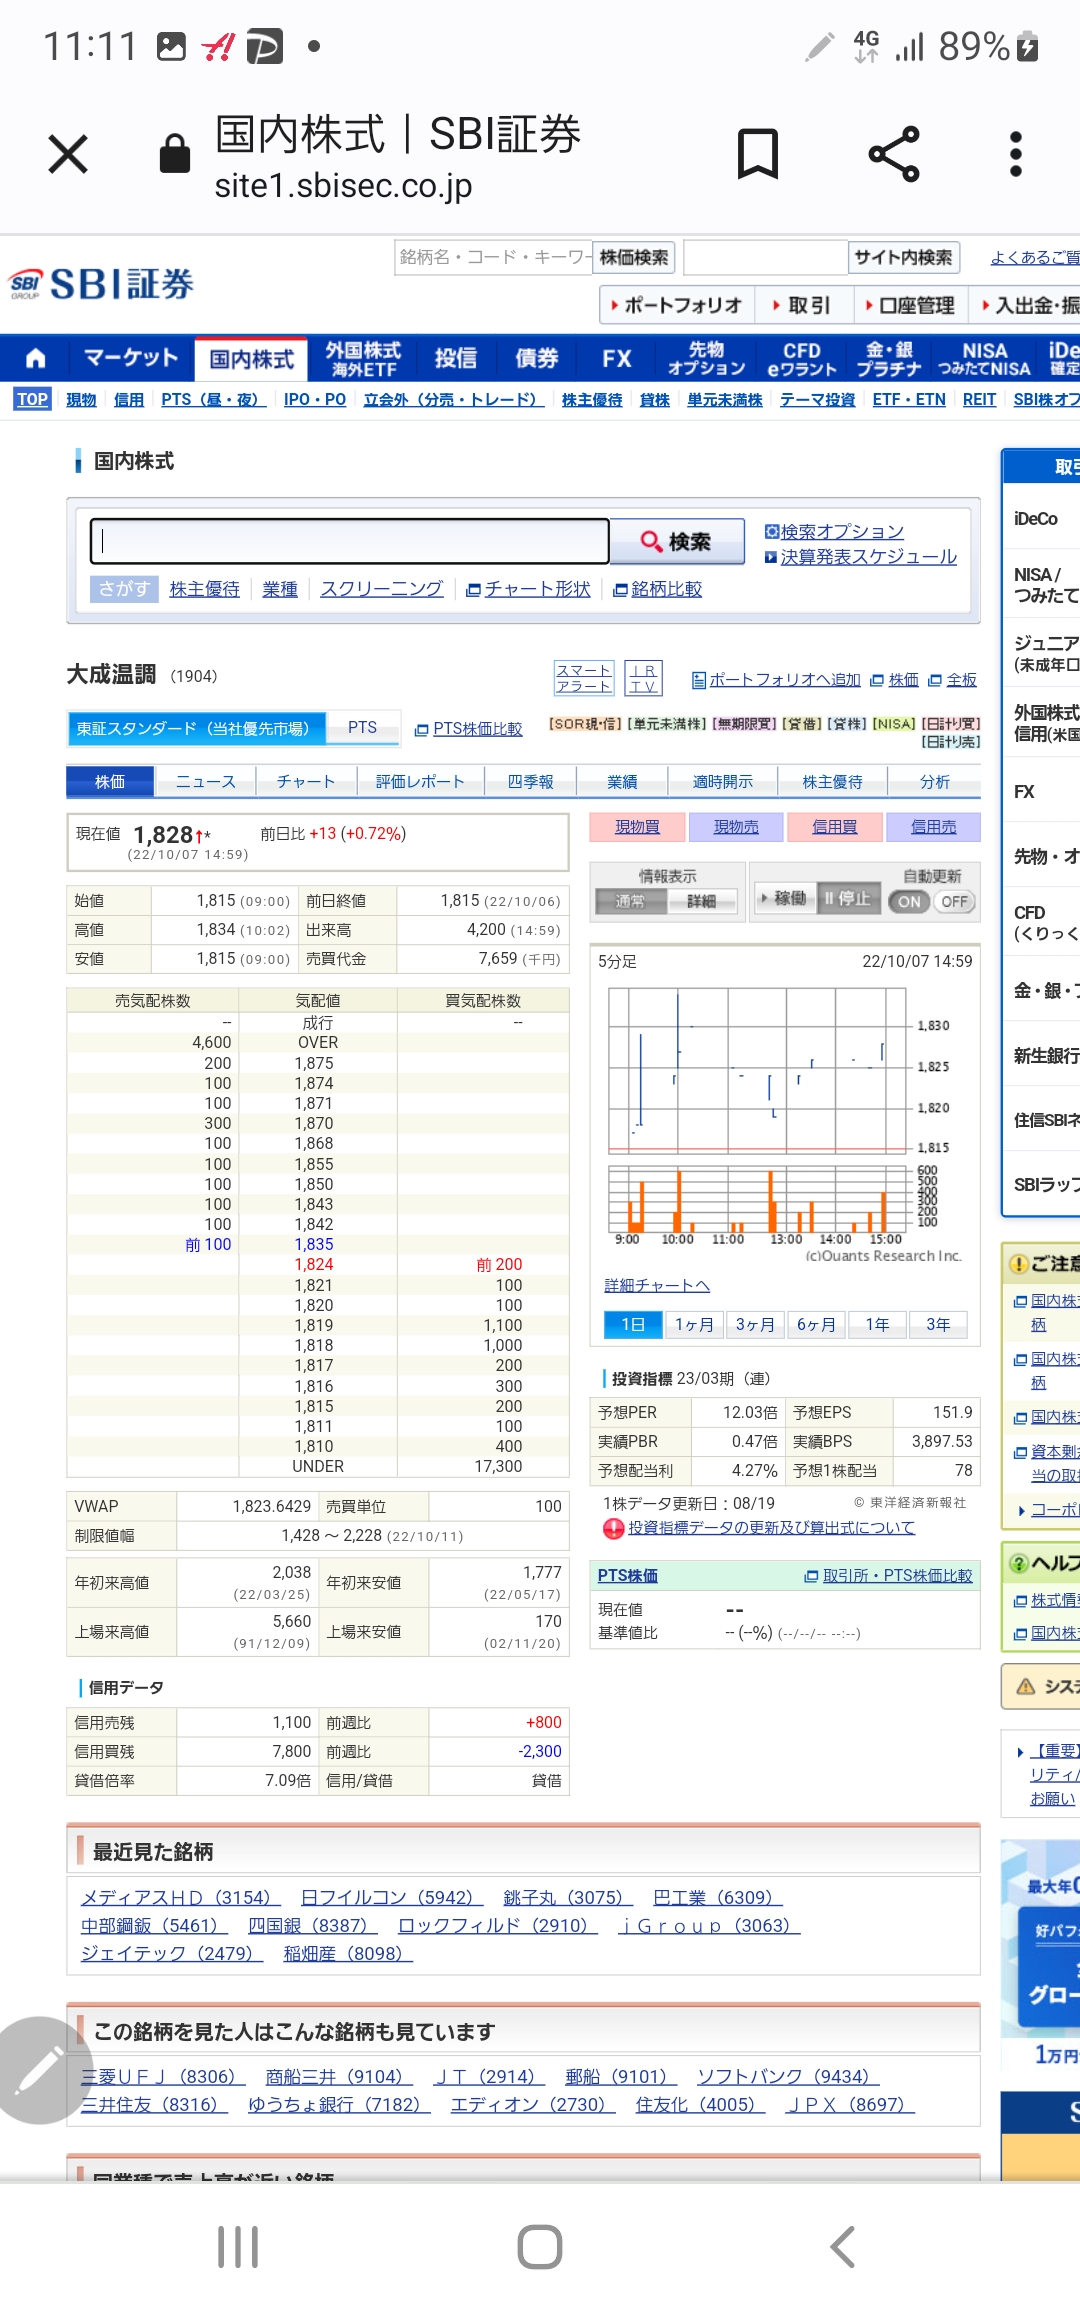Select 1年 chart range
Image resolution: width=1080 pixels, height=2316 pixels.
(x=877, y=1324)
